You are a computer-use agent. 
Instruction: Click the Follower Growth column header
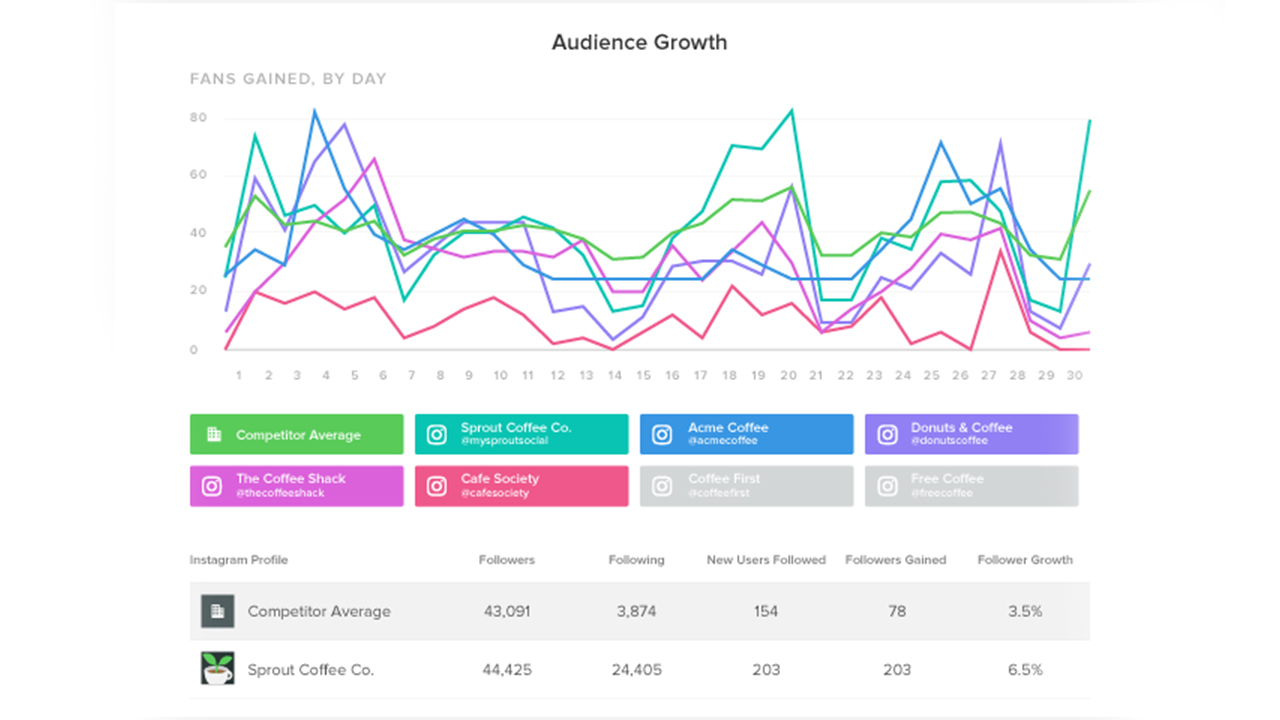click(1025, 560)
